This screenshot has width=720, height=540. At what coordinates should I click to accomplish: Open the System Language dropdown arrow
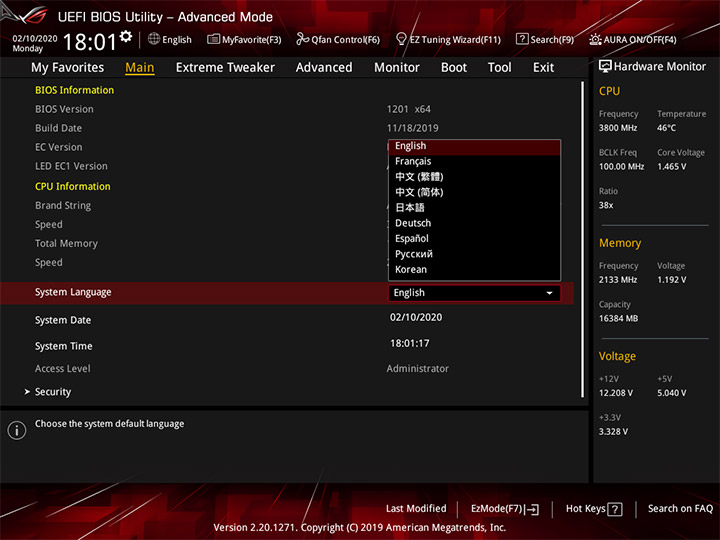pyautogui.click(x=549, y=293)
